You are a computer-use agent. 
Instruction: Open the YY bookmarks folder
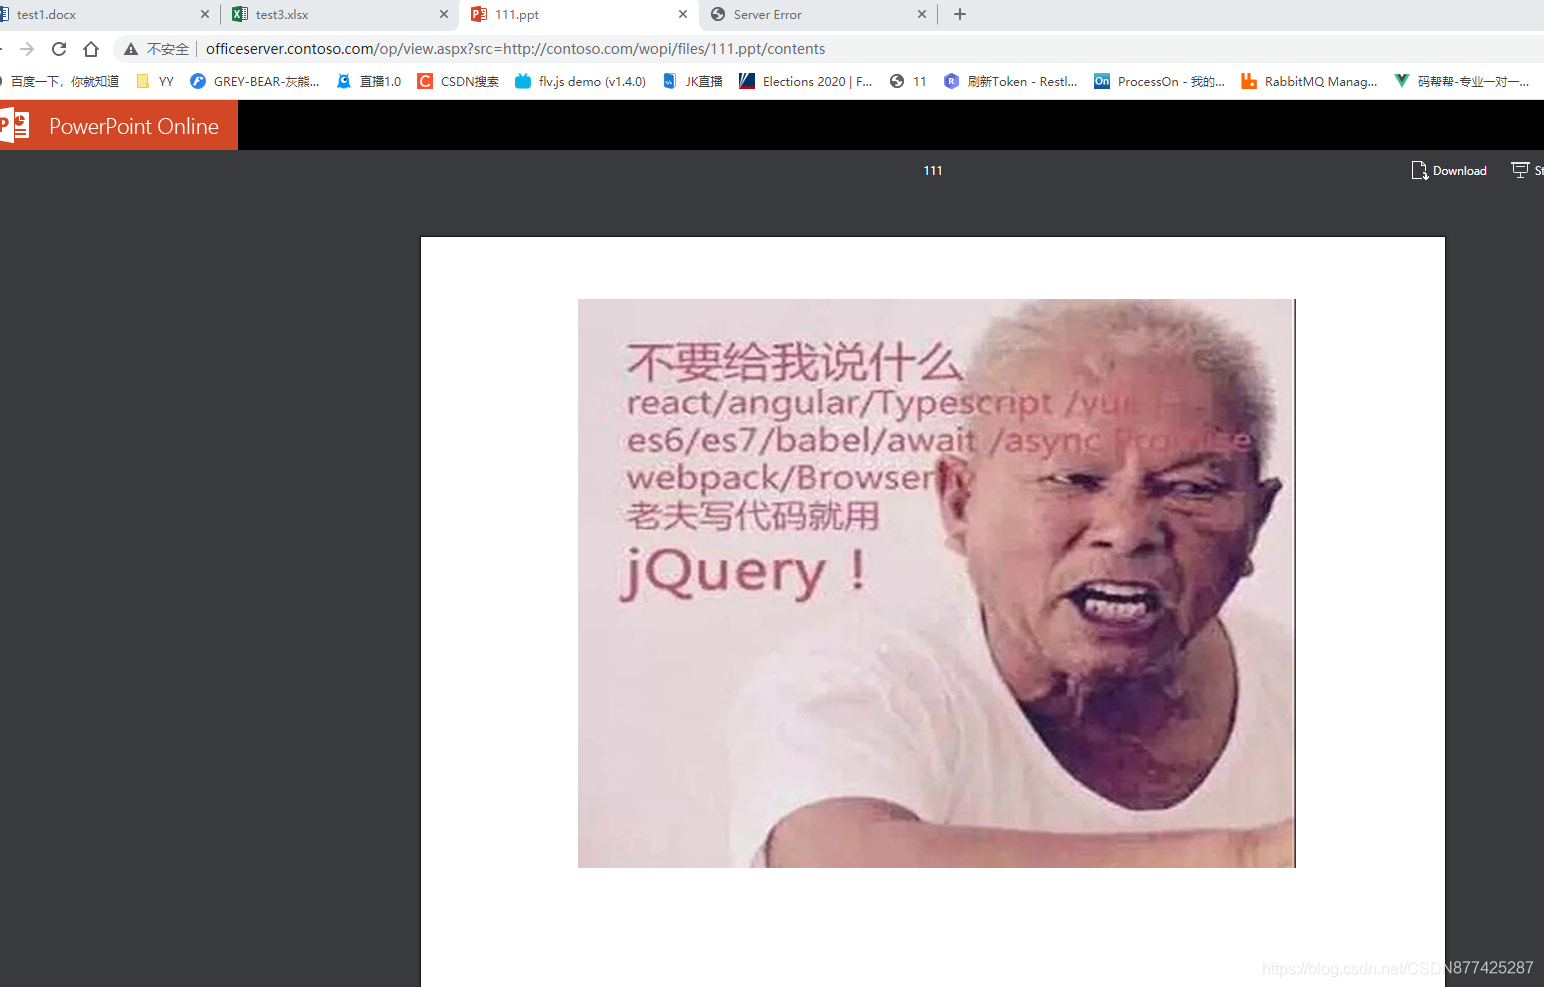click(155, 82)
